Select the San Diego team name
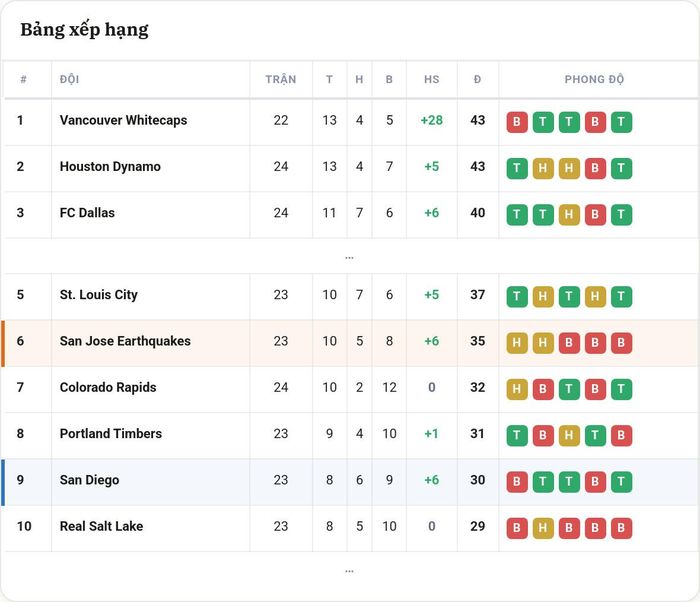This screenshot has height=602, width=700. coord(90,480)
